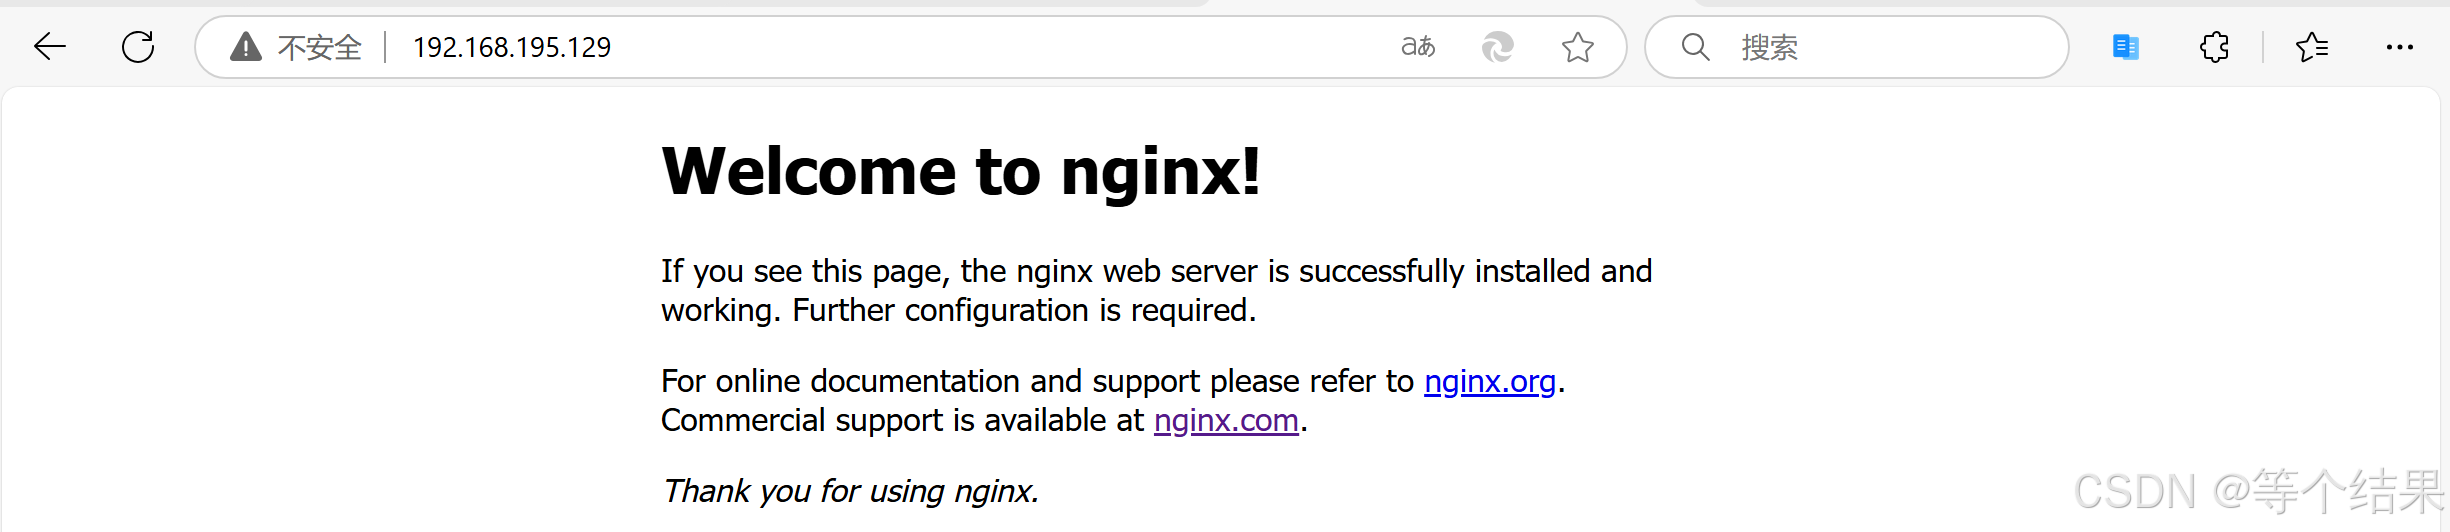Click the Thank you for using nginx text
This screenshot has width=2450, height=532.
(851, 491)
